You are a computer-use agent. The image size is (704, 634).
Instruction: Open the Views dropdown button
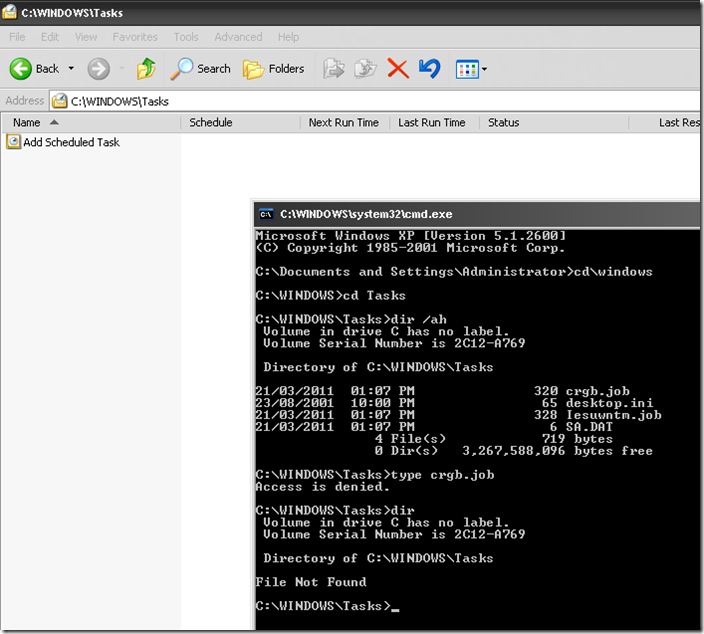coord(471,69)
